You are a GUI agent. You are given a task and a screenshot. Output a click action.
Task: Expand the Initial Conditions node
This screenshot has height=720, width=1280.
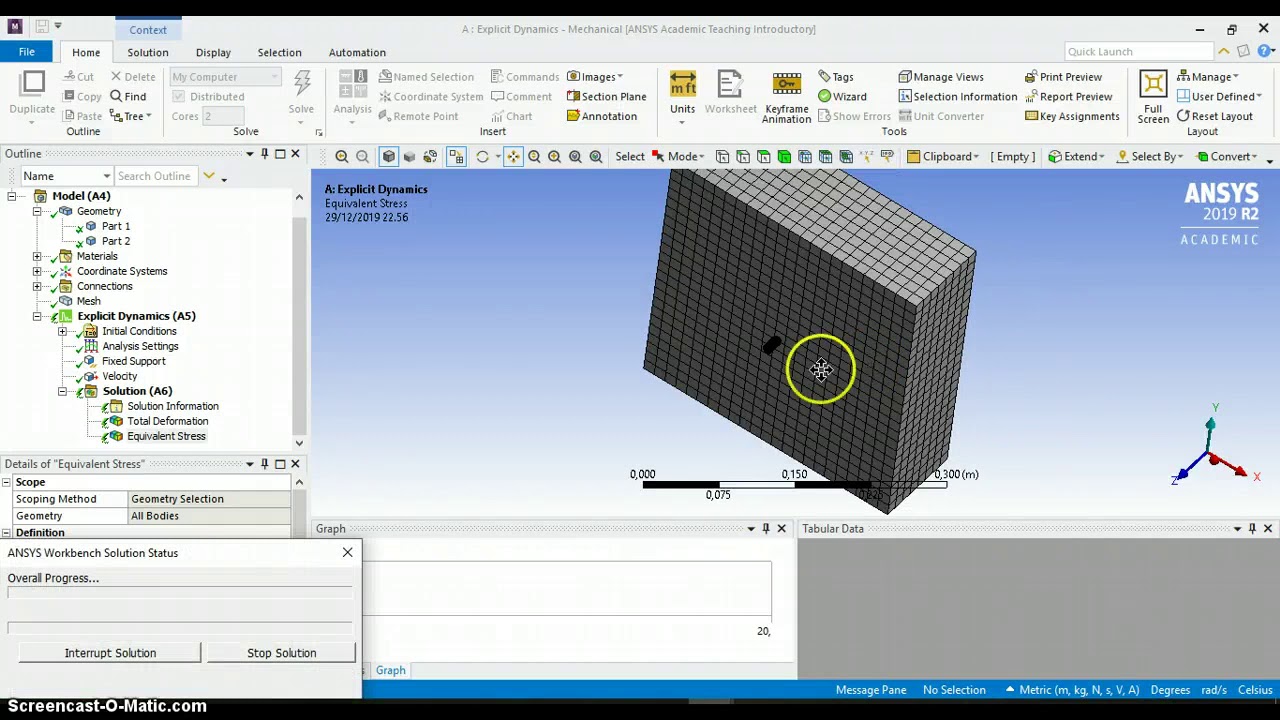[x=62, y=331]
